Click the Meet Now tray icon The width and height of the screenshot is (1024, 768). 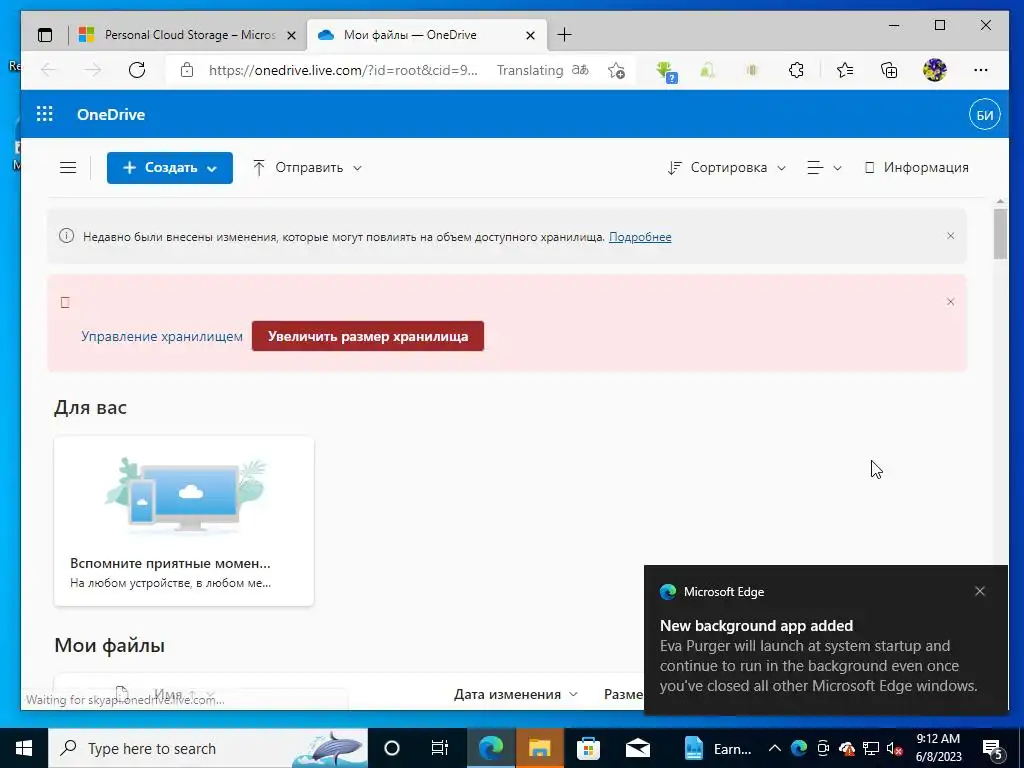tap(823, 748)
